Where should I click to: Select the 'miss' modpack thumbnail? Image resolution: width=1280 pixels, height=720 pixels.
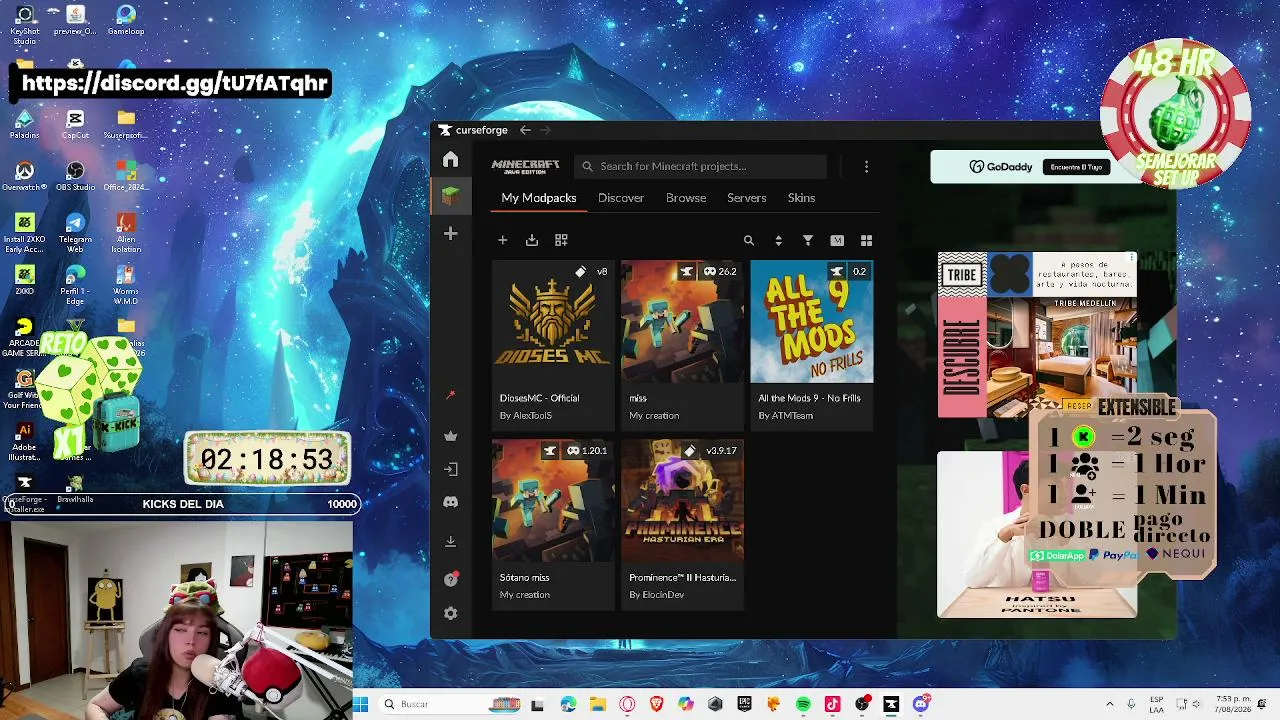coord(682,322)
